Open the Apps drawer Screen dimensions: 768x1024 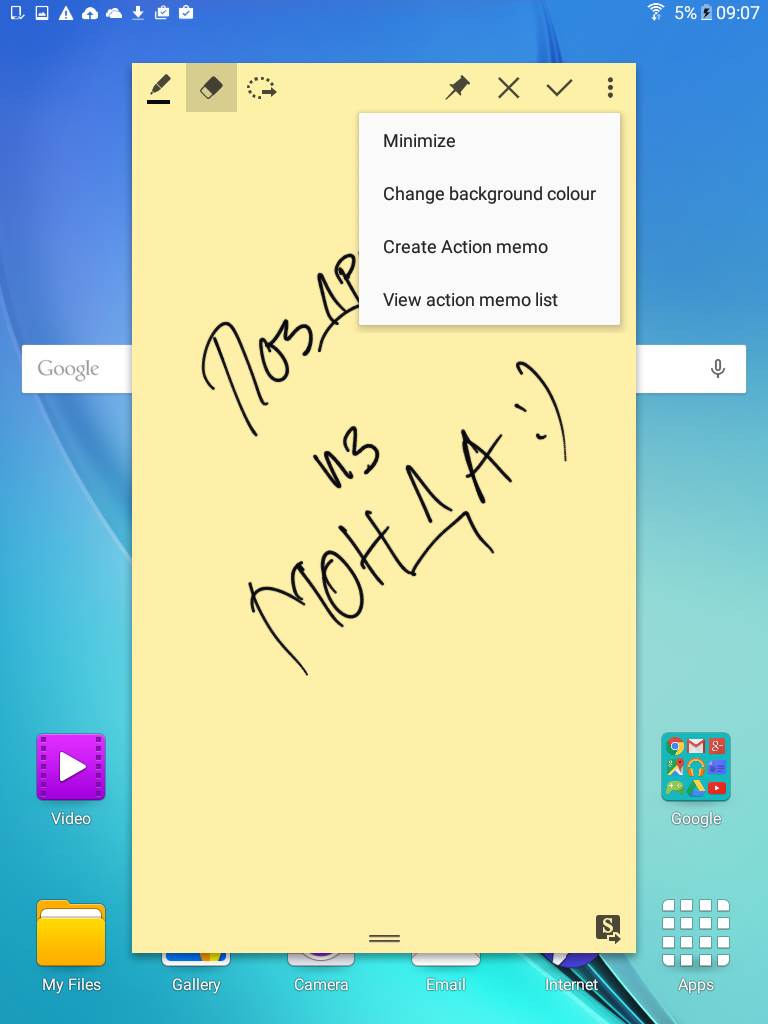pyautogui.click(x=696, y=934)
